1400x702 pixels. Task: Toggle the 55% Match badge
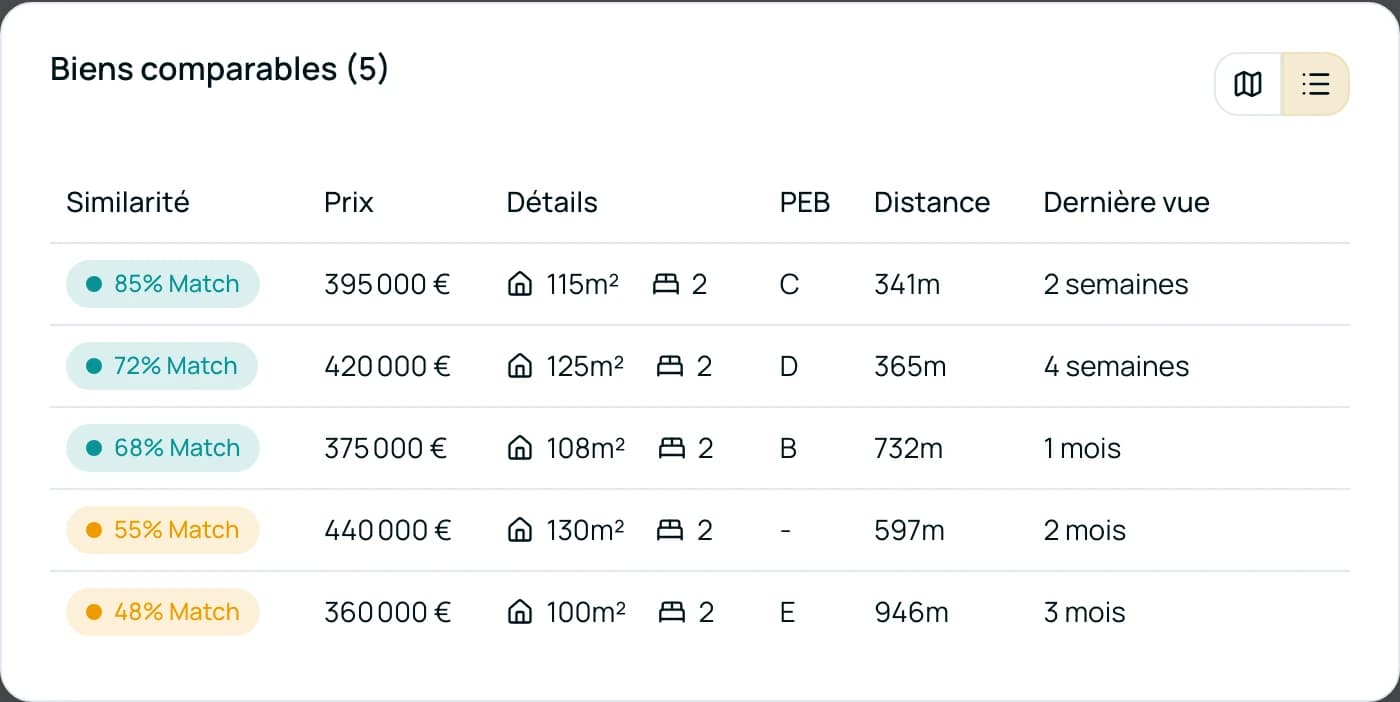coord(162,530)
